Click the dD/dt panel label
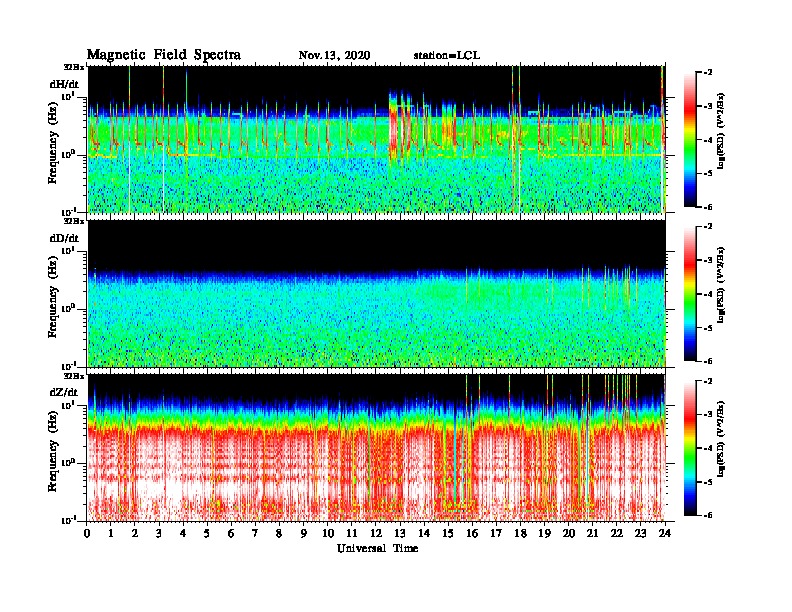The height and width of the screenshot is (612, 792). tap(64, 238)
